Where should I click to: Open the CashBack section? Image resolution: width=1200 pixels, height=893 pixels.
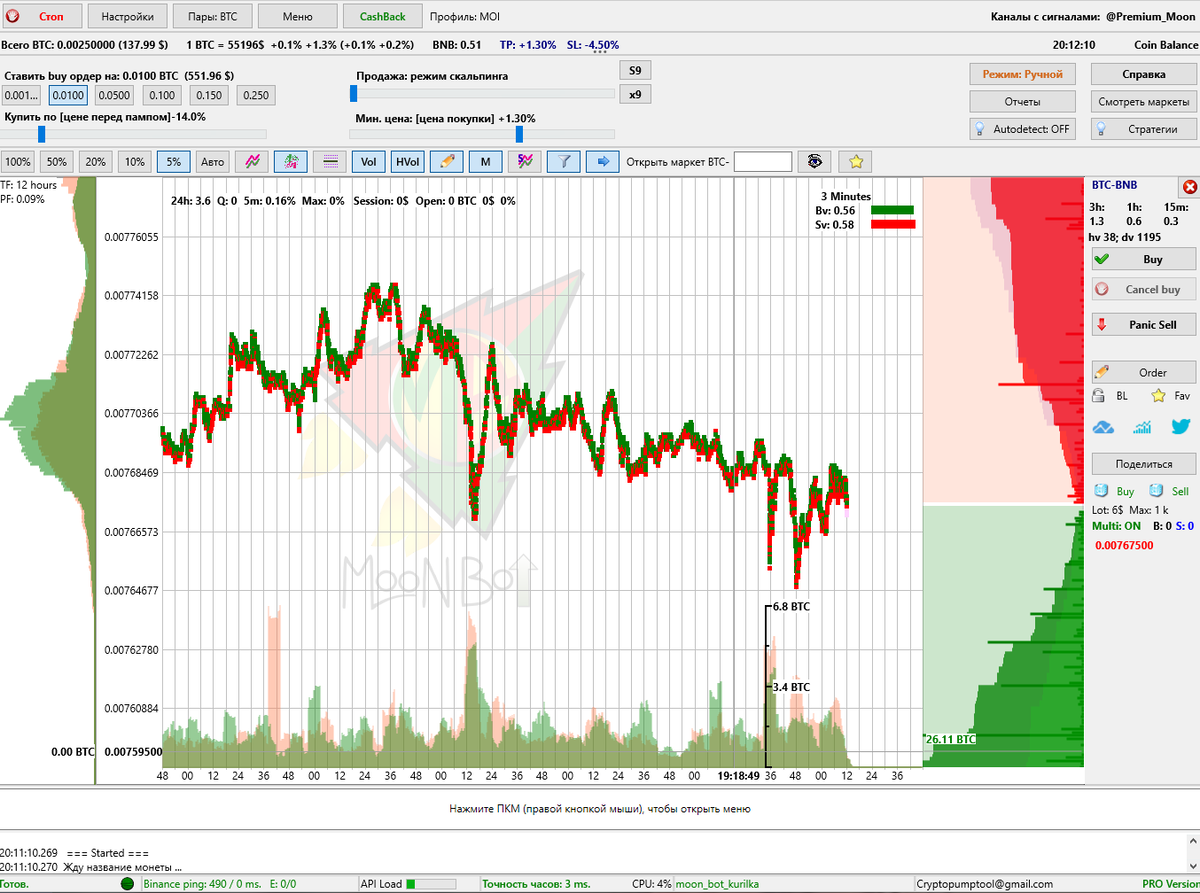click(383, 17)
